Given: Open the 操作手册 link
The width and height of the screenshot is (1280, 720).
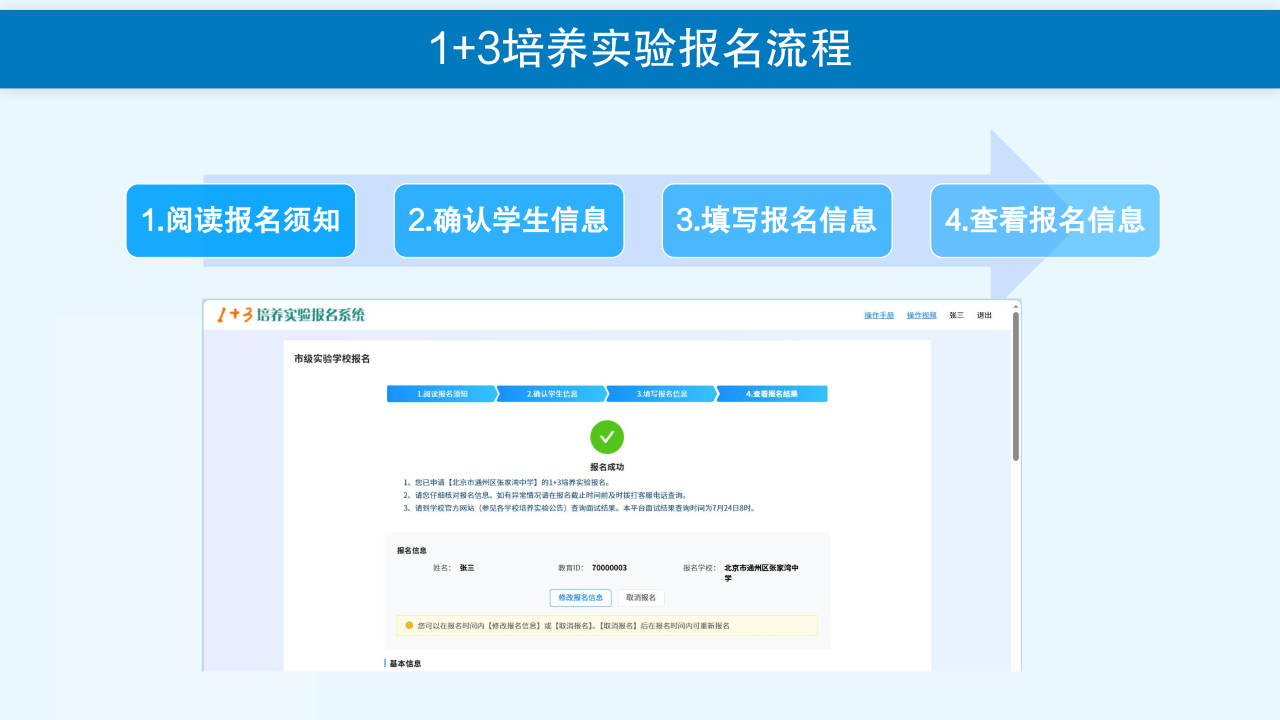Looking at the screenshot, I should point(879,315).
